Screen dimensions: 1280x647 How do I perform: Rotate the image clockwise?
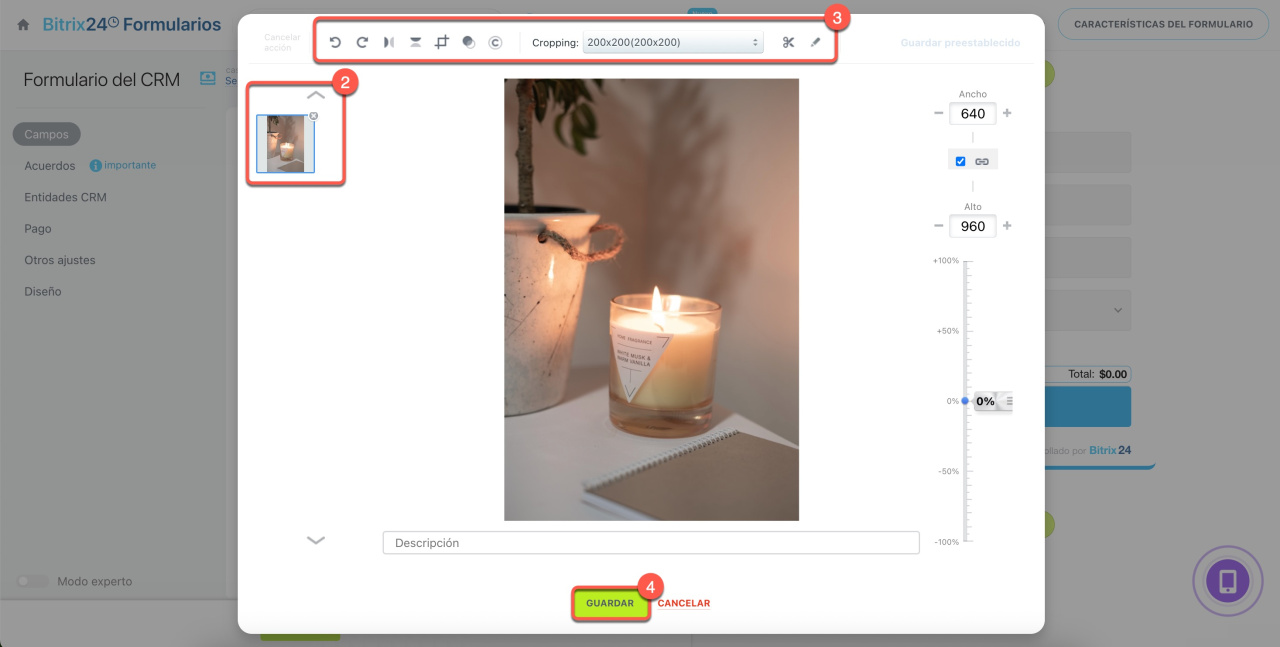(x=362, y=43)
